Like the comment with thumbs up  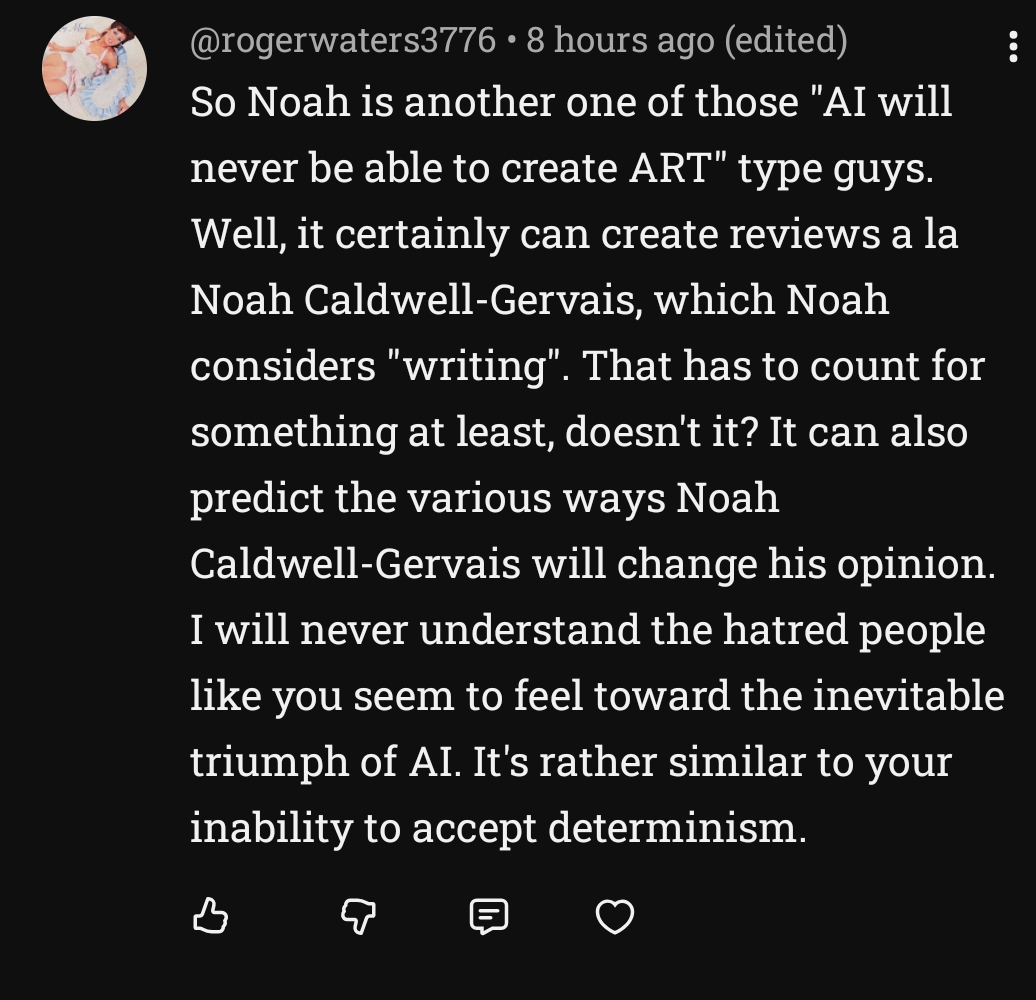210,915
